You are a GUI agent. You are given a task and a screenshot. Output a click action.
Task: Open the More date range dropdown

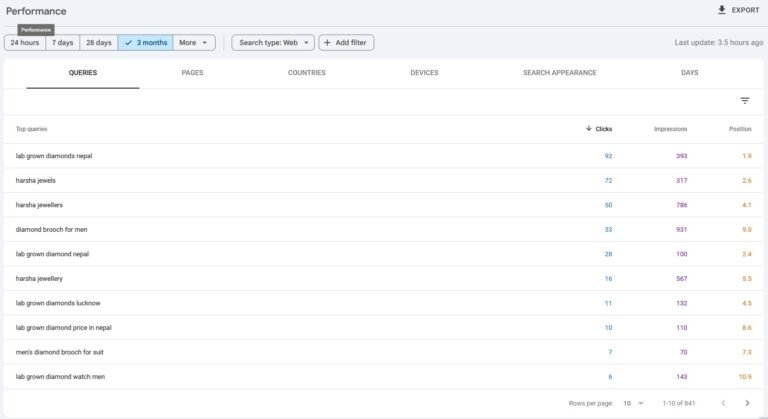coord(194,43)
